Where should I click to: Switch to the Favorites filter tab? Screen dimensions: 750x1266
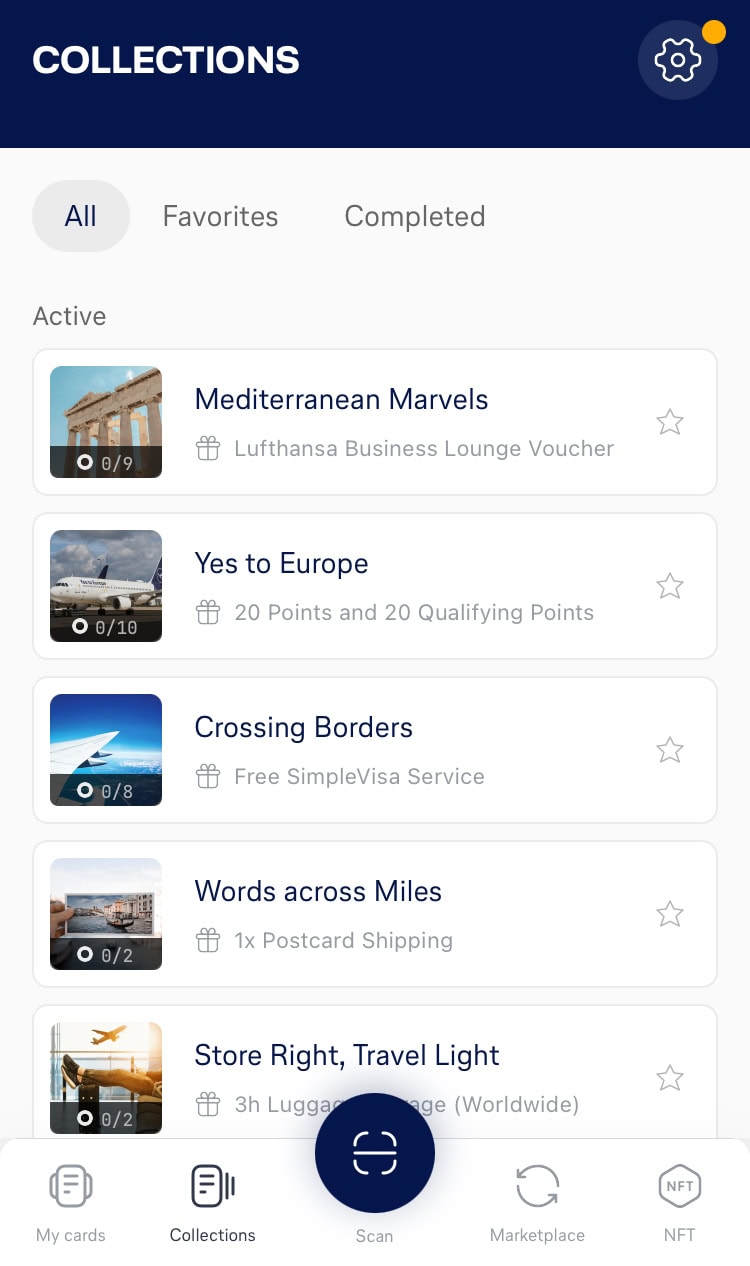point(220,216)
